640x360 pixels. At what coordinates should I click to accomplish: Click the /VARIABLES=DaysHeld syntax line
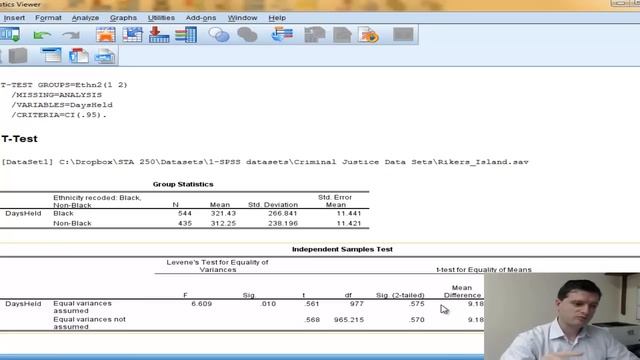pos(62,105)
